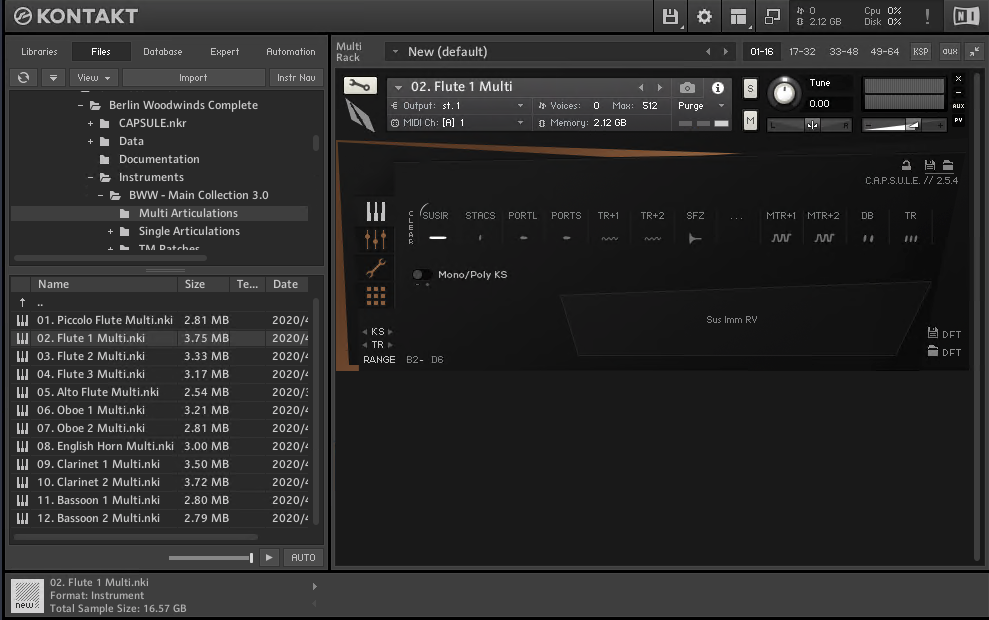Viewport: 989px width, 620px height.
Task: Refresh the file browser
Action: tap(23, 78)
